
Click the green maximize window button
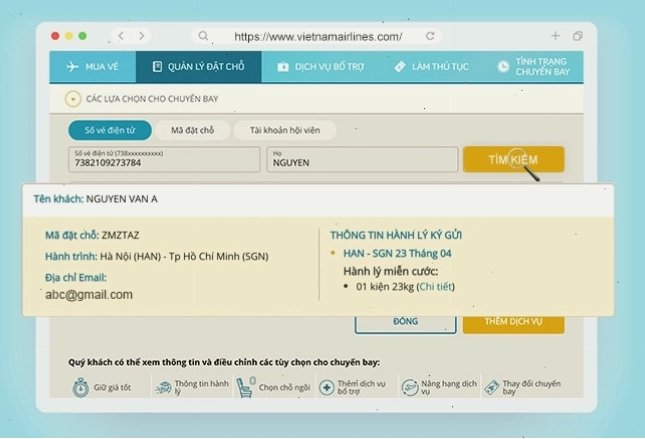point(83,36)
